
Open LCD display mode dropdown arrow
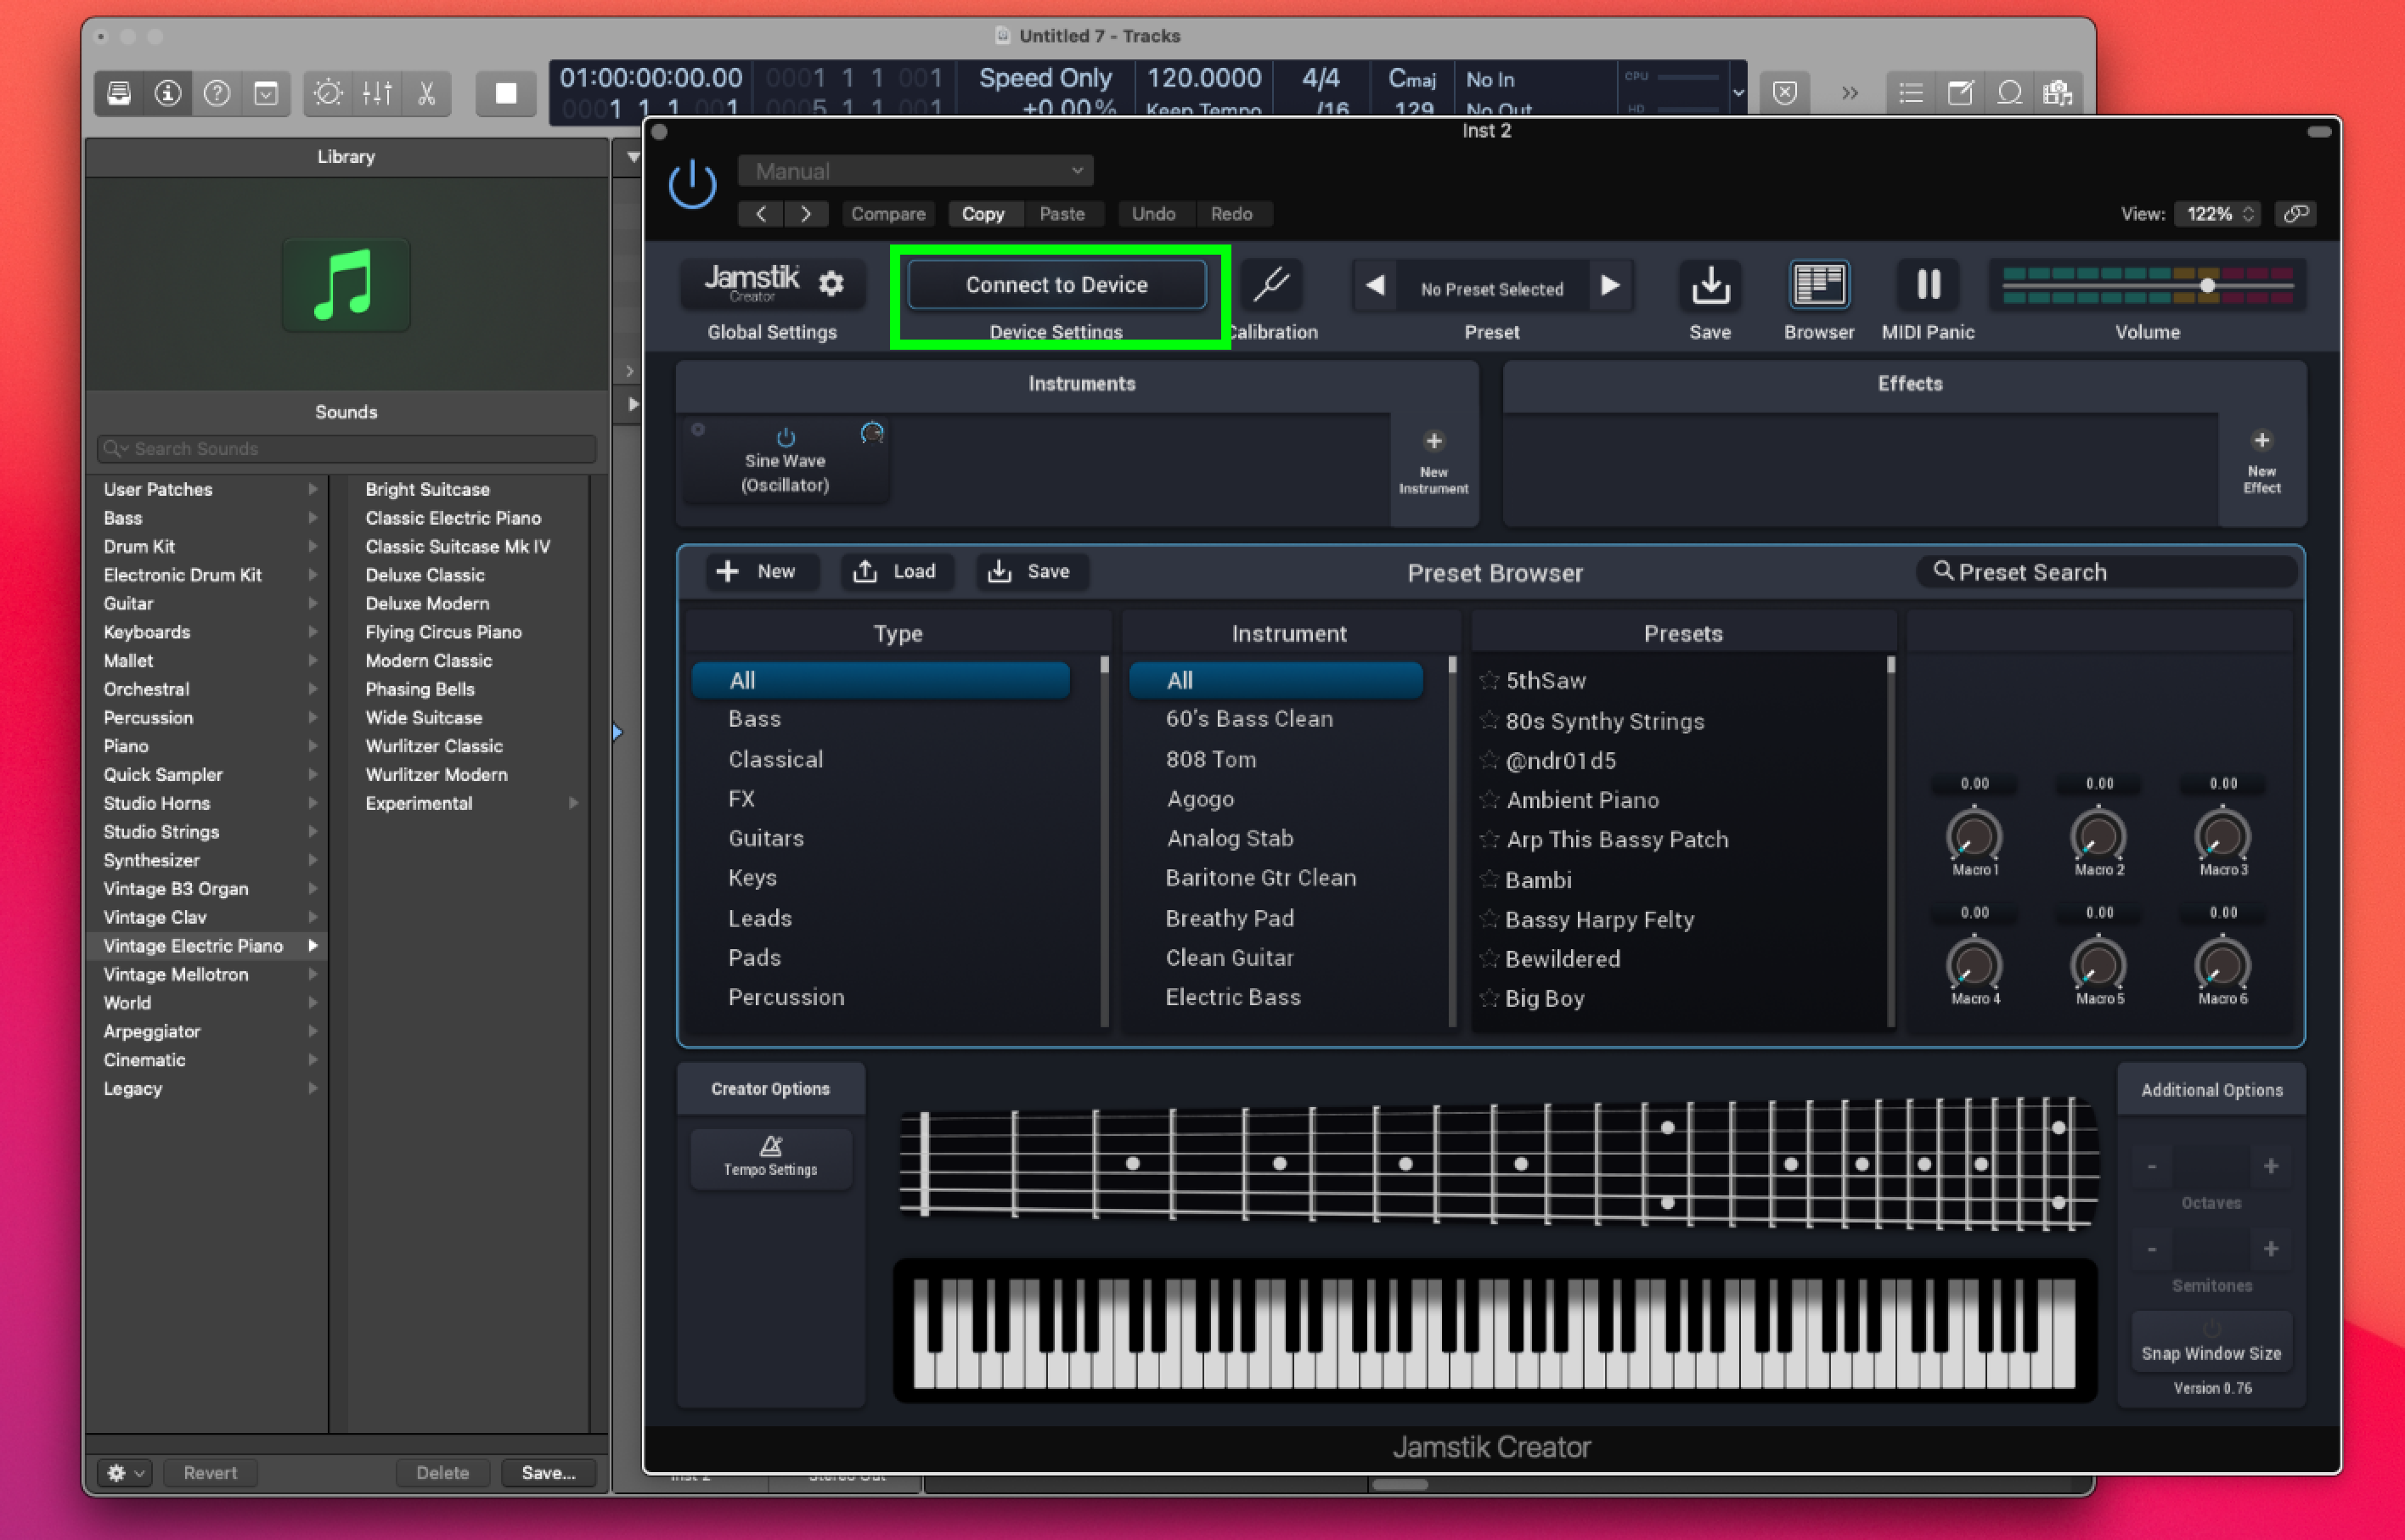tap(1738, 93)
